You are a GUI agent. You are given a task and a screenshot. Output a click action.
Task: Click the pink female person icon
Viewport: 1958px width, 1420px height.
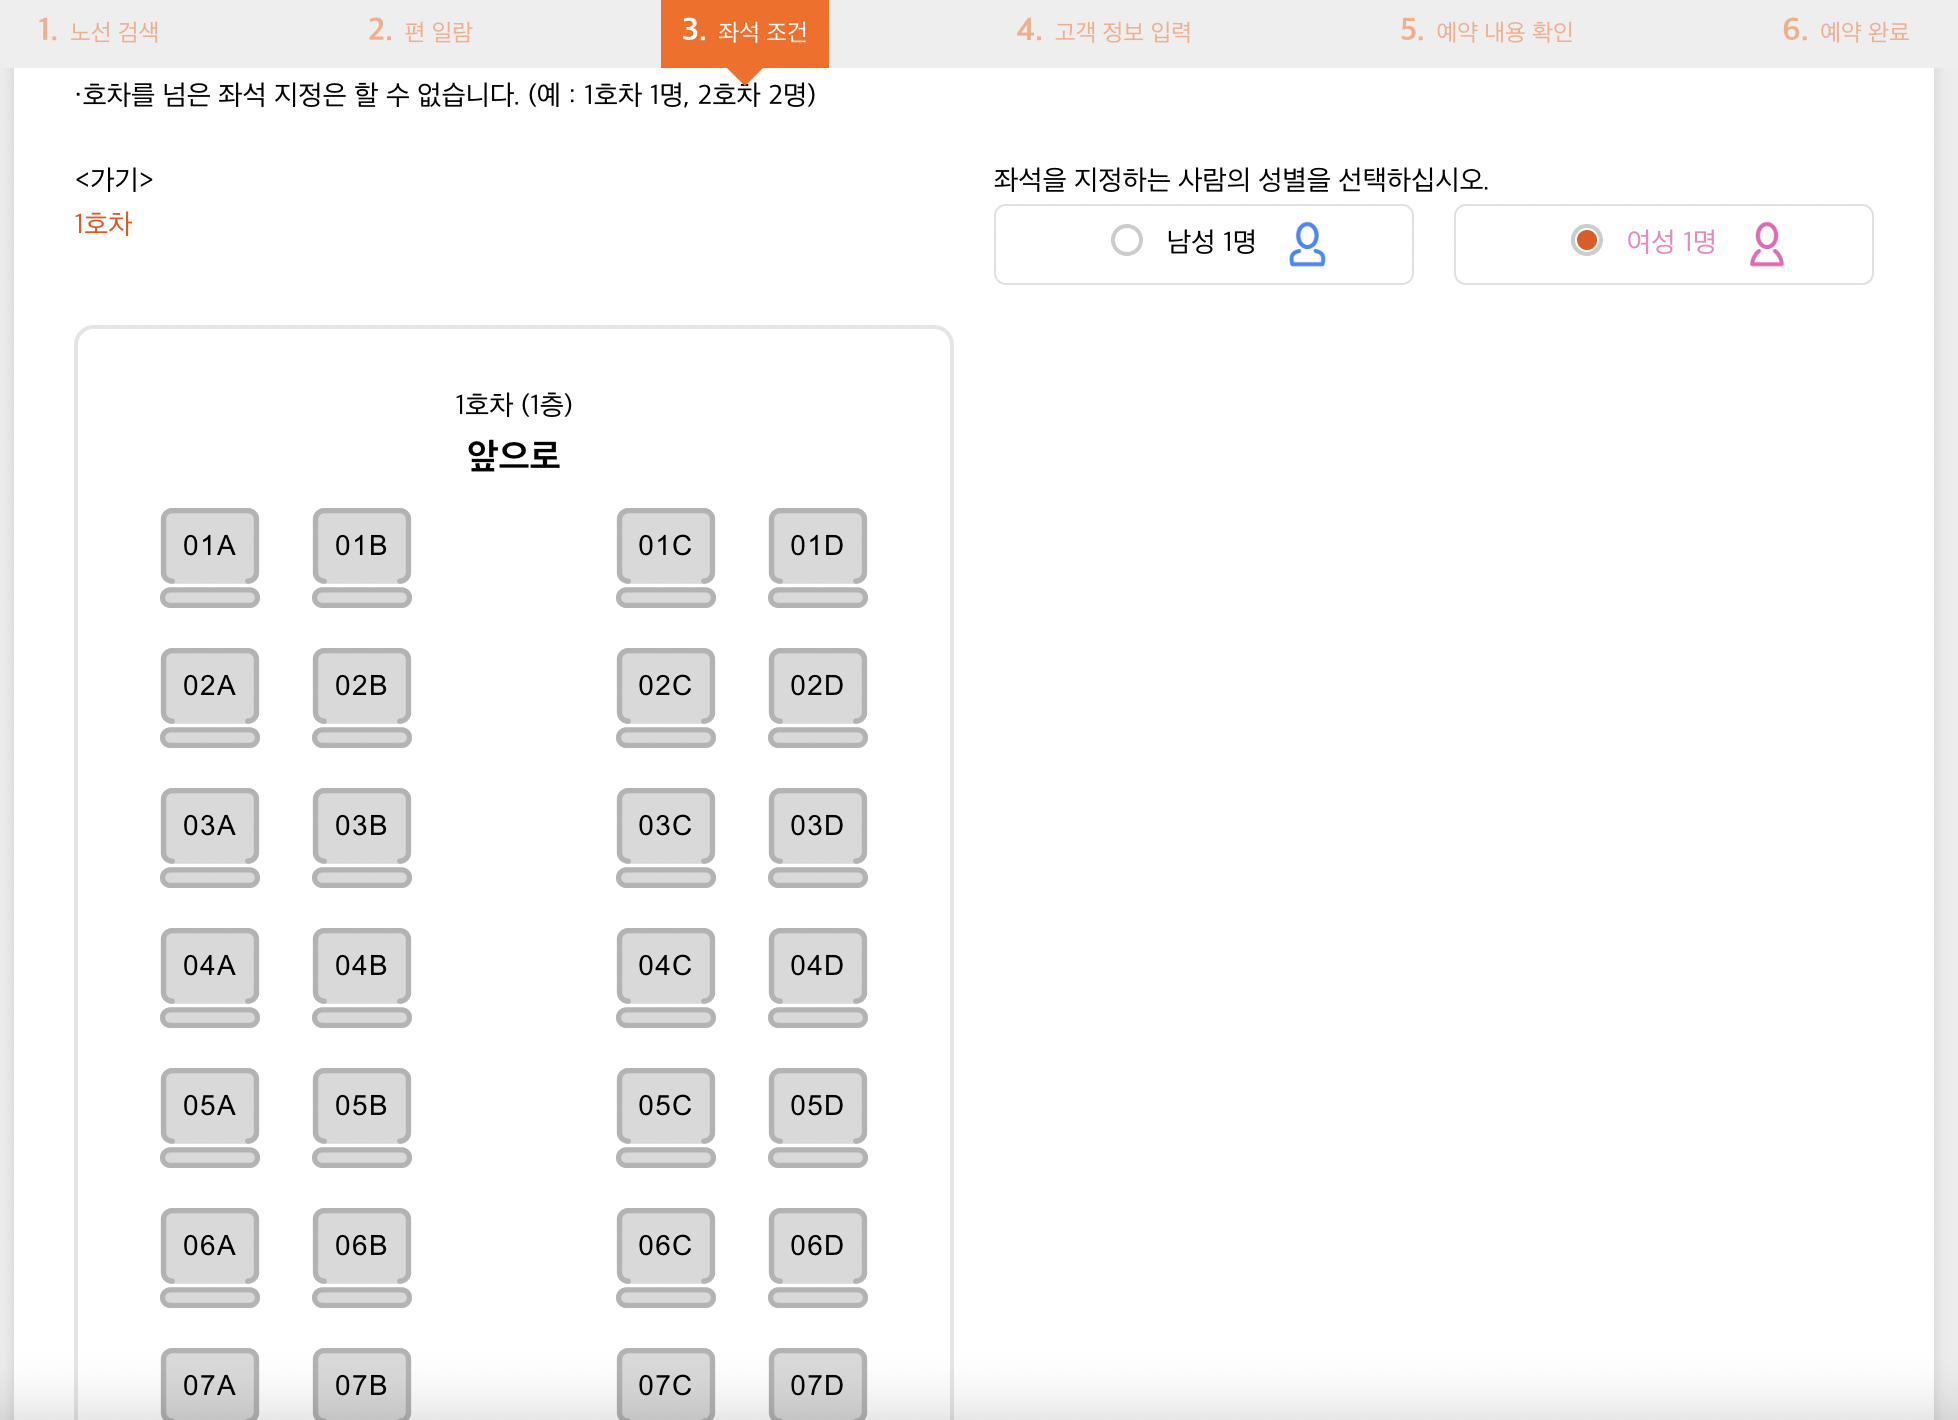tap(1766, 244)
